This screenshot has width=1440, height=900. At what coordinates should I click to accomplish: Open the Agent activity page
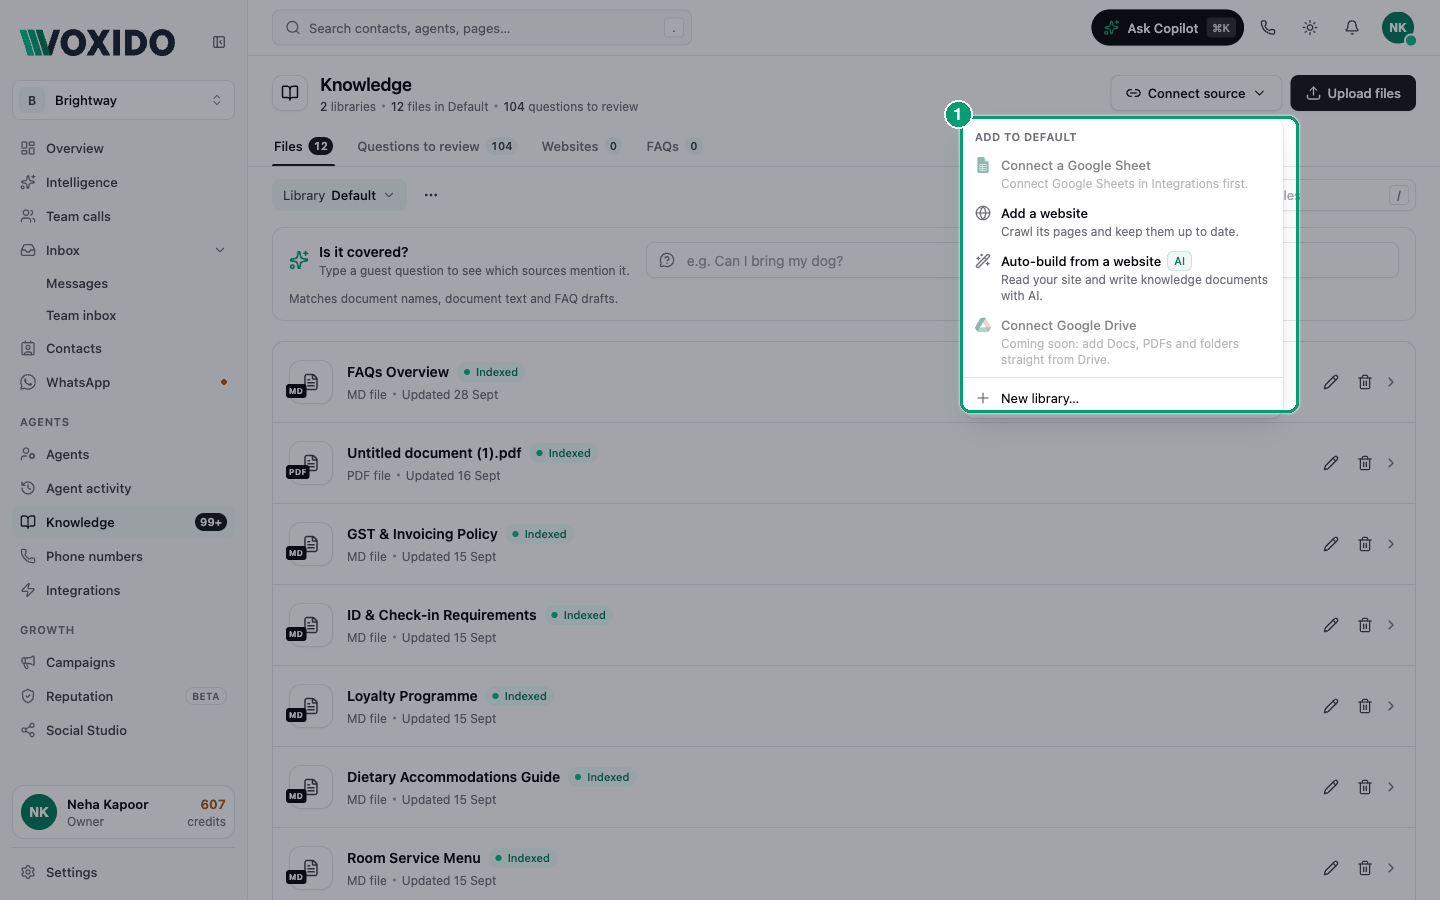(x=124, y=488)
